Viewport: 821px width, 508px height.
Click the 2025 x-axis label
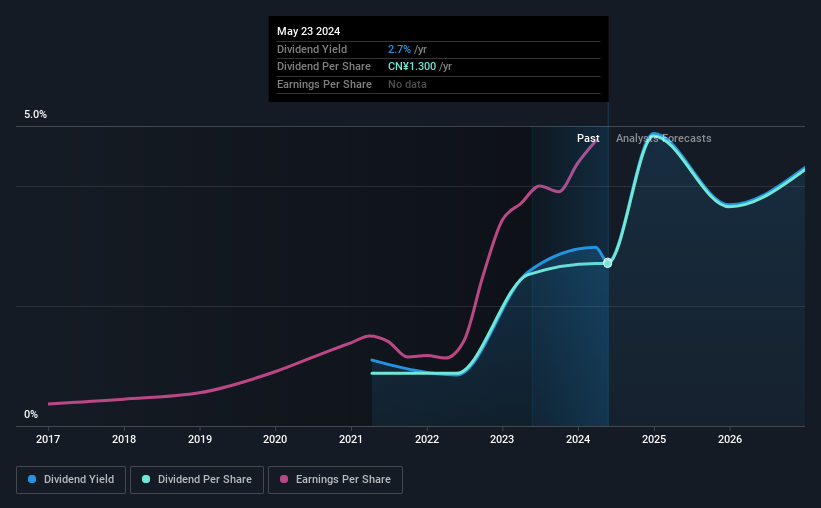654,439
